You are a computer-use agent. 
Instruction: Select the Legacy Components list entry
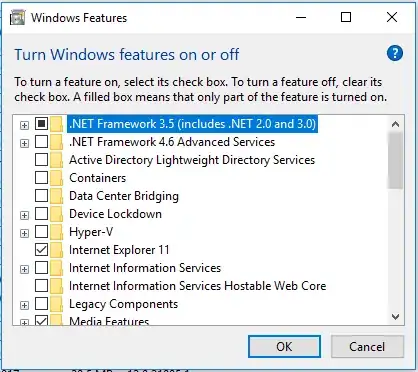(123, 304)
